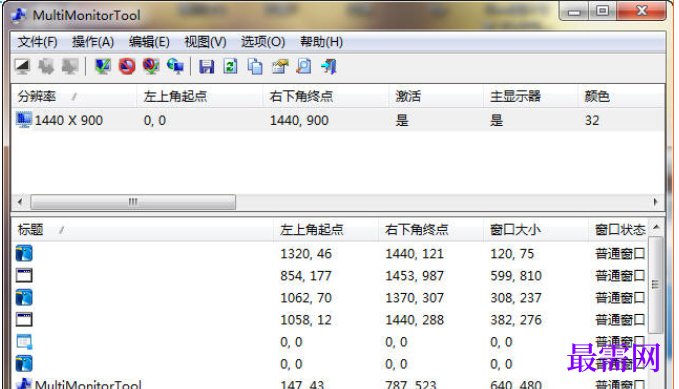Open the 操作(A) menu
This screenshot has width=679, height=389.
coord(93,42)
